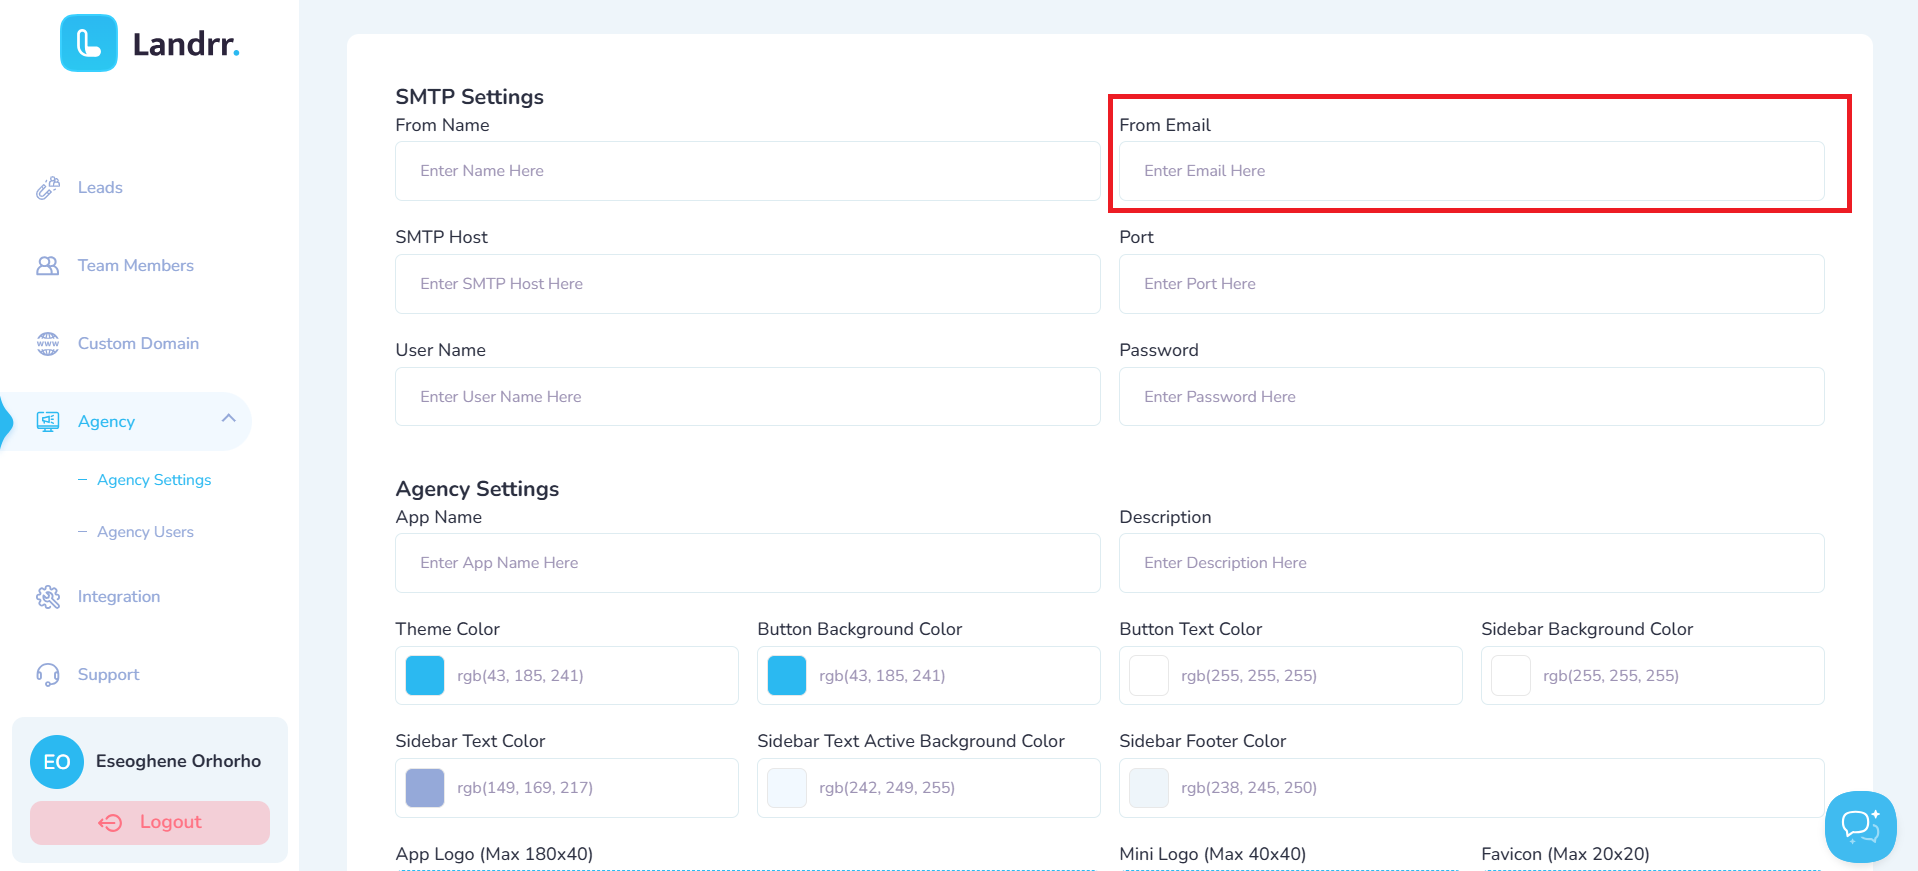Open Sidebar Footer Color swatch
Screen dimensions: 1918x871
coord(1149,788)
